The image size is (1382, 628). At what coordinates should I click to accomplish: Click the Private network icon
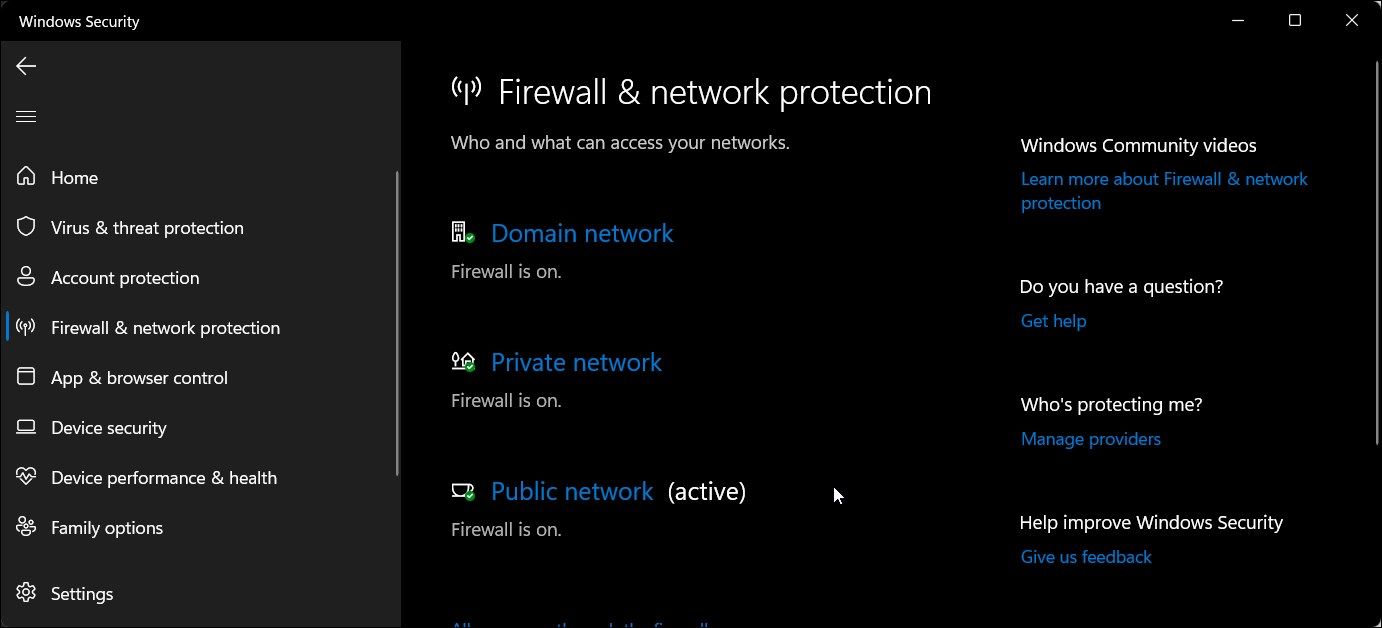pos(462,361)
